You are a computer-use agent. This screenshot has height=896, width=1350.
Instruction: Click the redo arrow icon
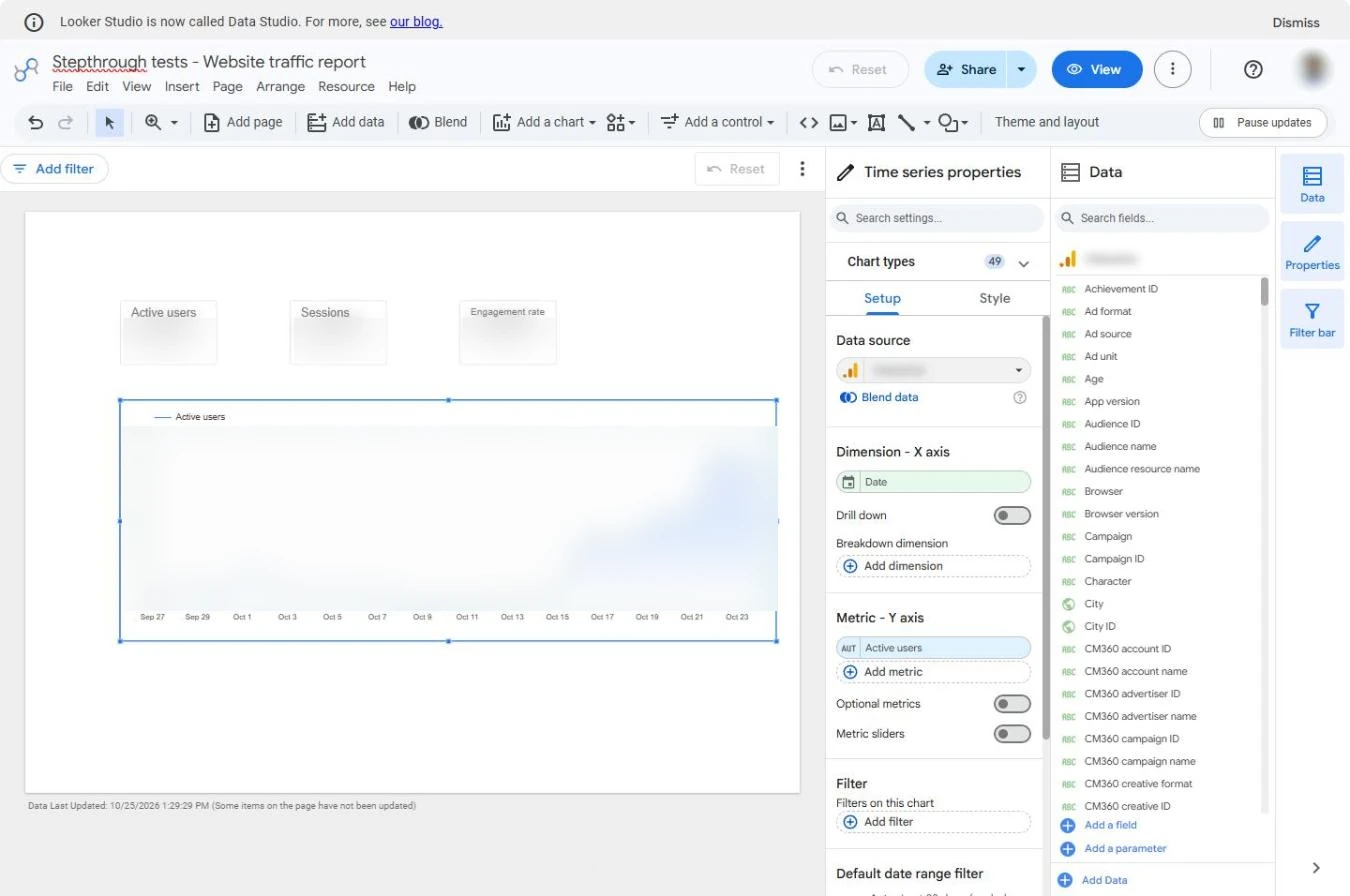[66, 122]
